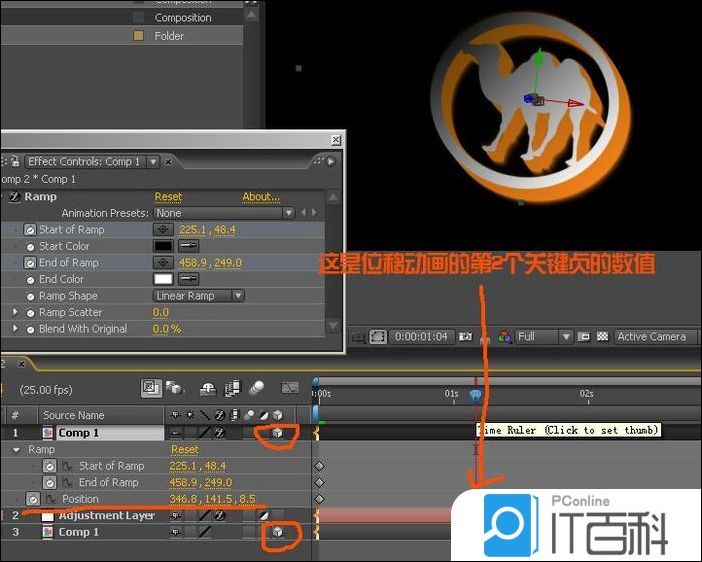702x562 pixels.
Task: Click the Effect column header fx icon
Action: click(219, 415)
